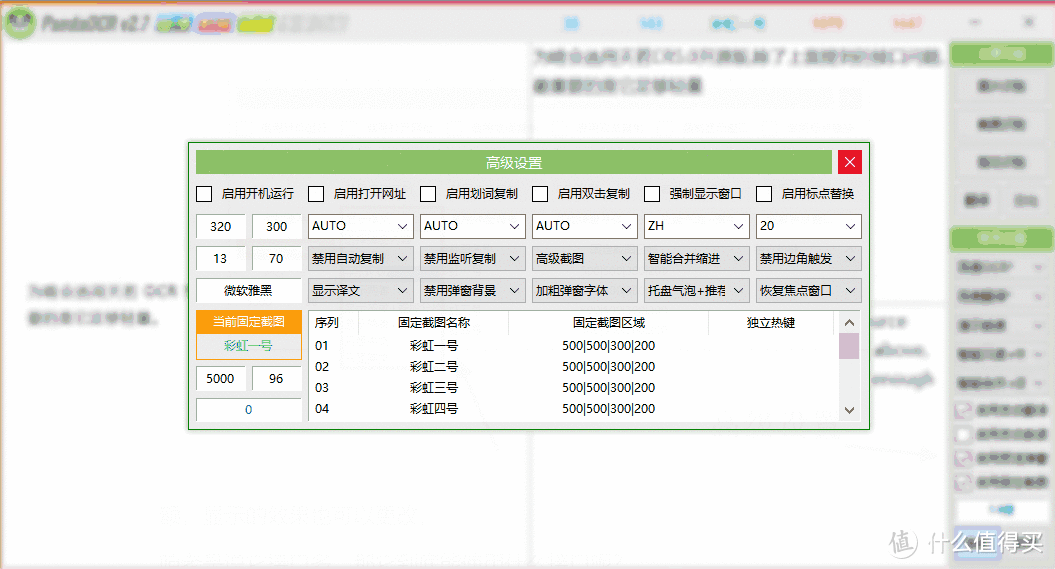This screenshot has height=569, width=1055.
Task: Enable 强制显示窗口 checkbox
Action: click(x=652, y=194)
